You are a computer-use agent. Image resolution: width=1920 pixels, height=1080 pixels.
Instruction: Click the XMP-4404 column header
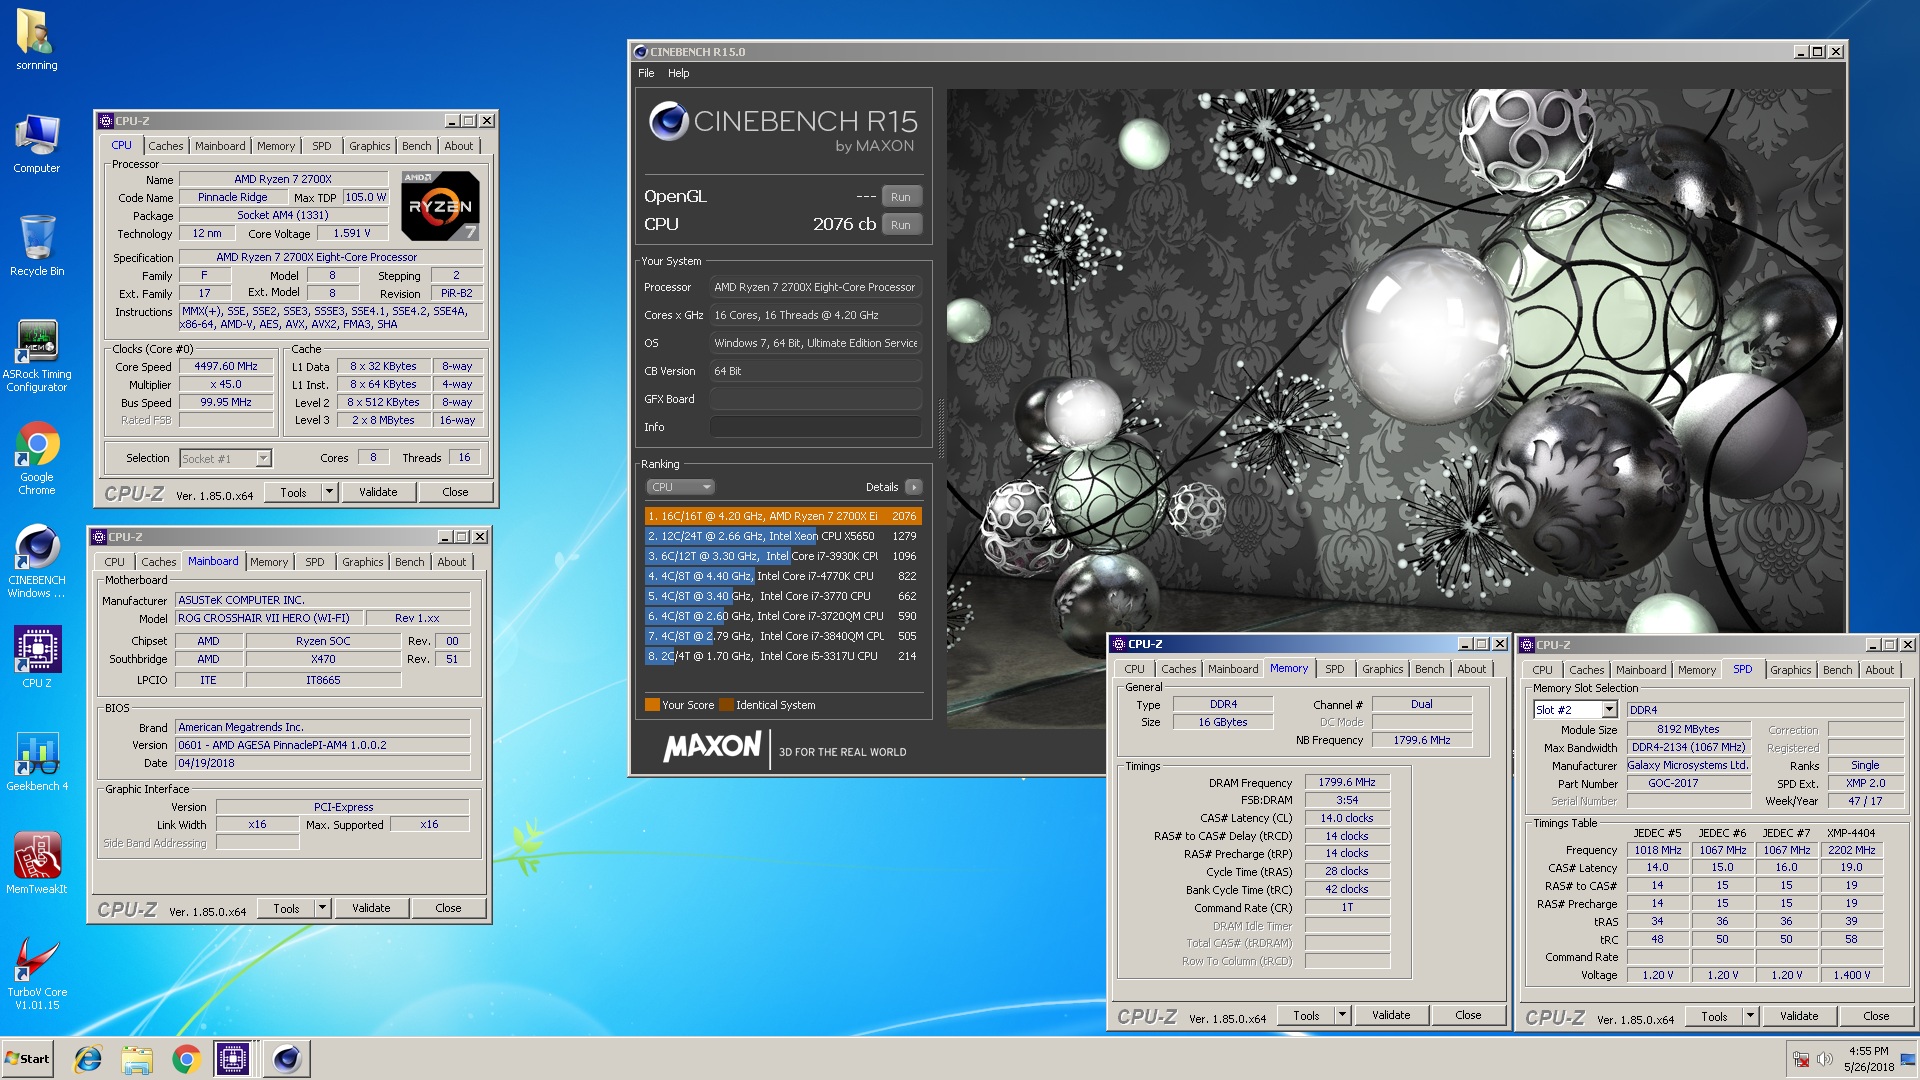pos(1851,833)
